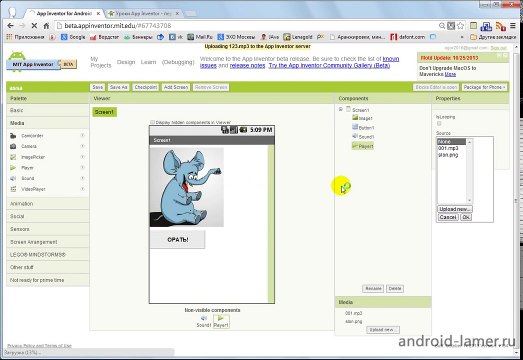The width and height of the screenshot is (523, 360).
Task: Open Package for Phone dropdown
Action: (x=484, y=87)
